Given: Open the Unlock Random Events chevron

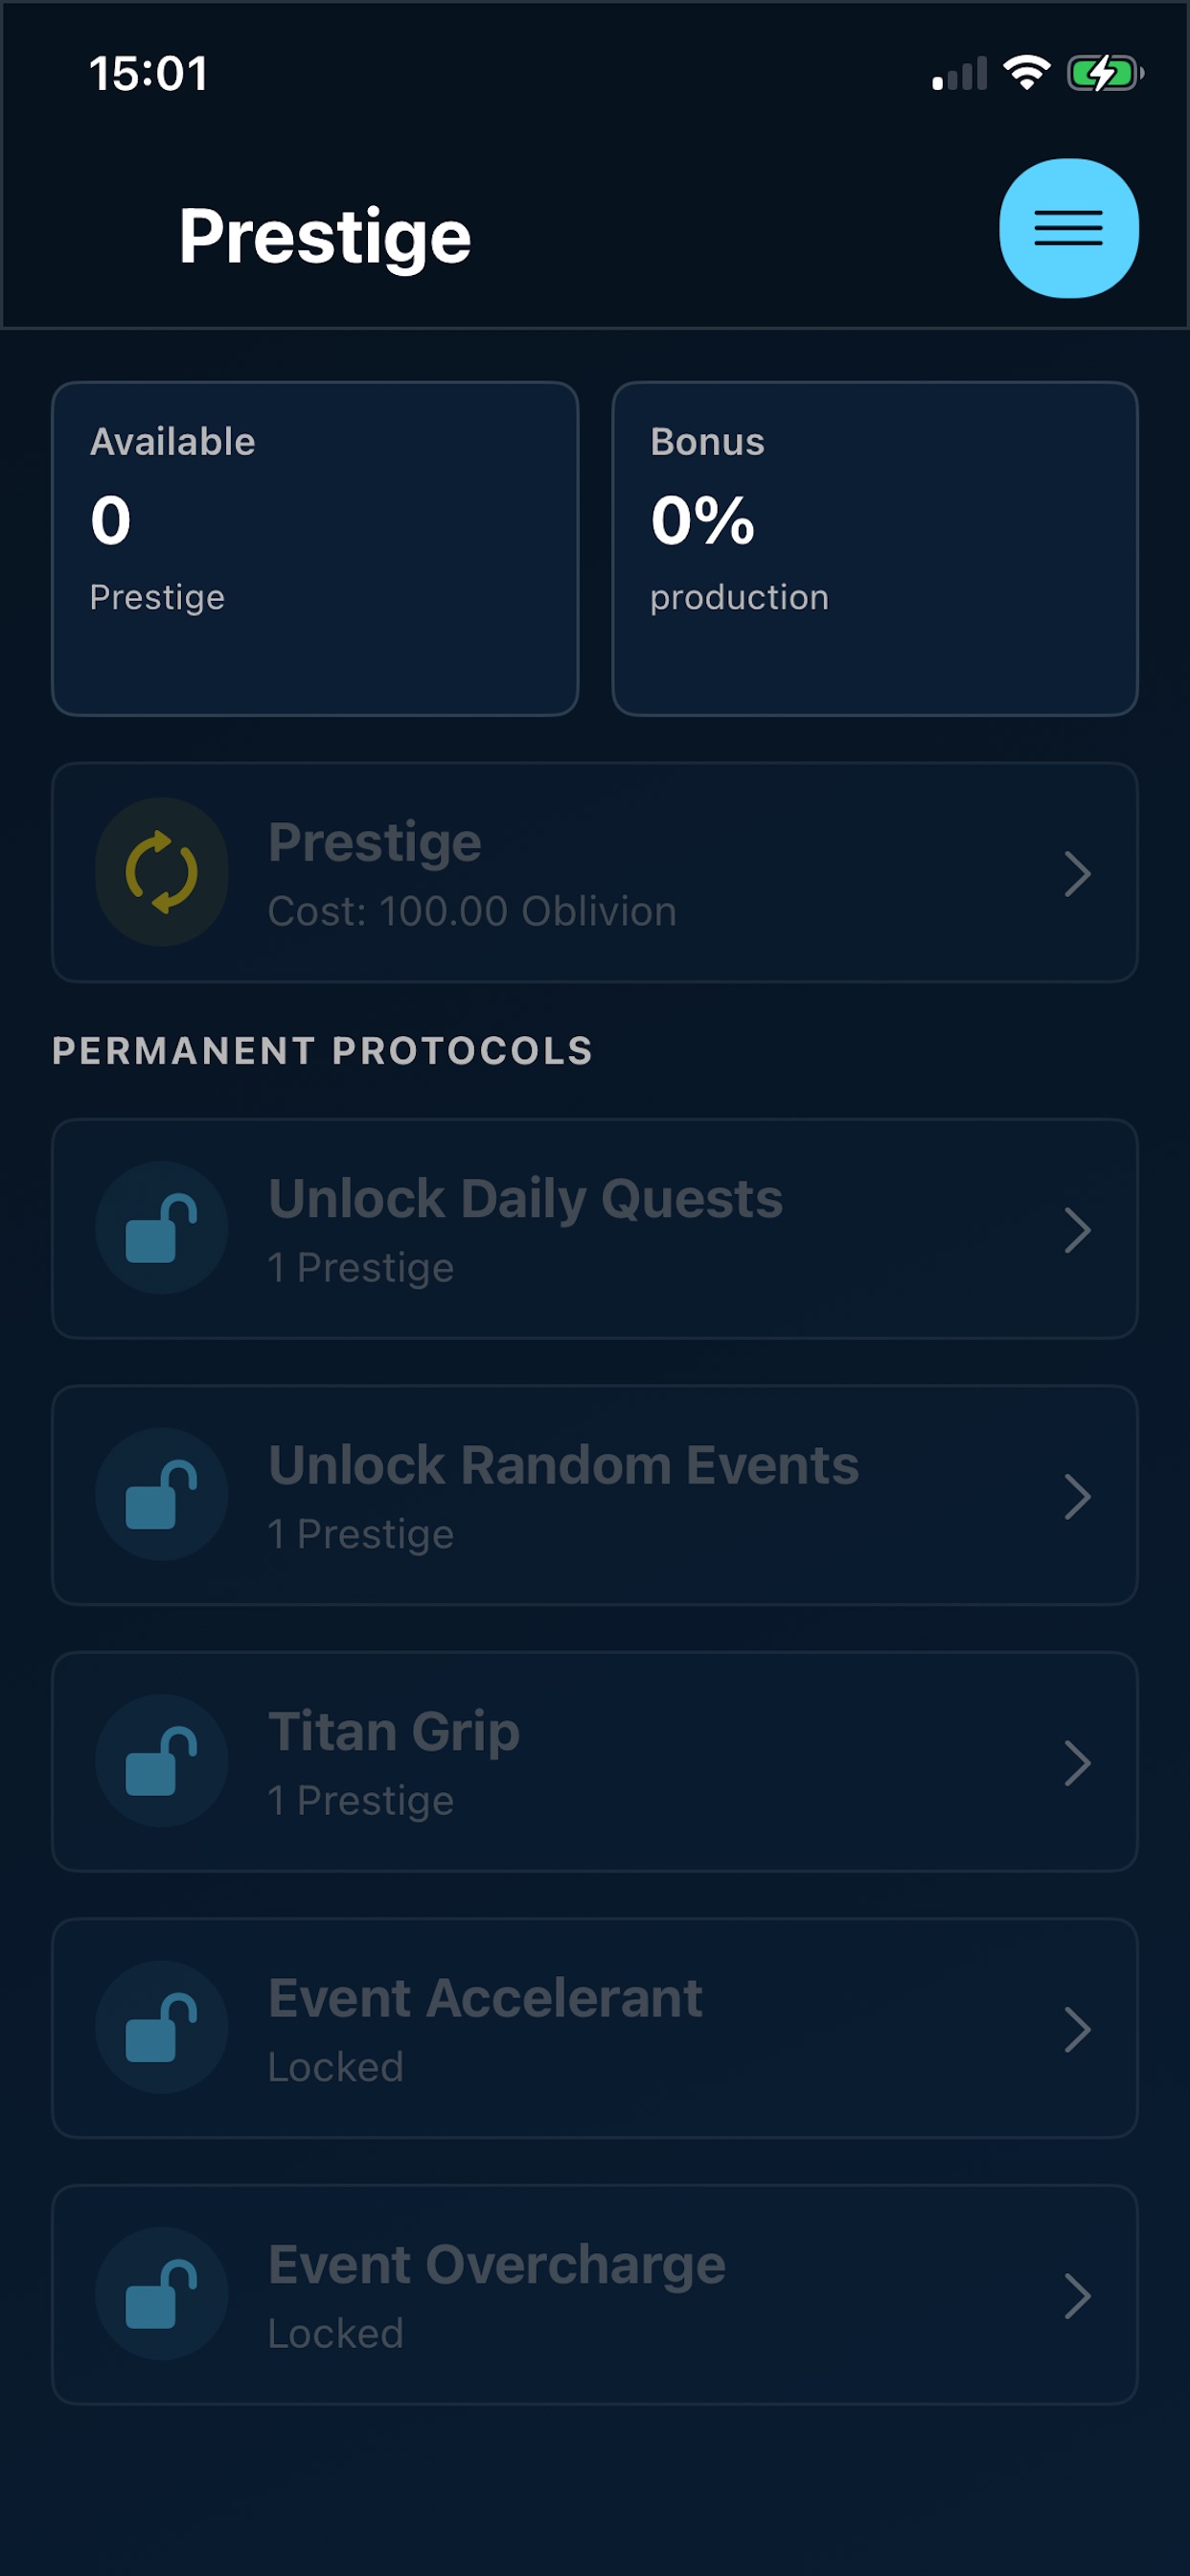Looking at the screenshot, I should [x=1077, y=1497].
